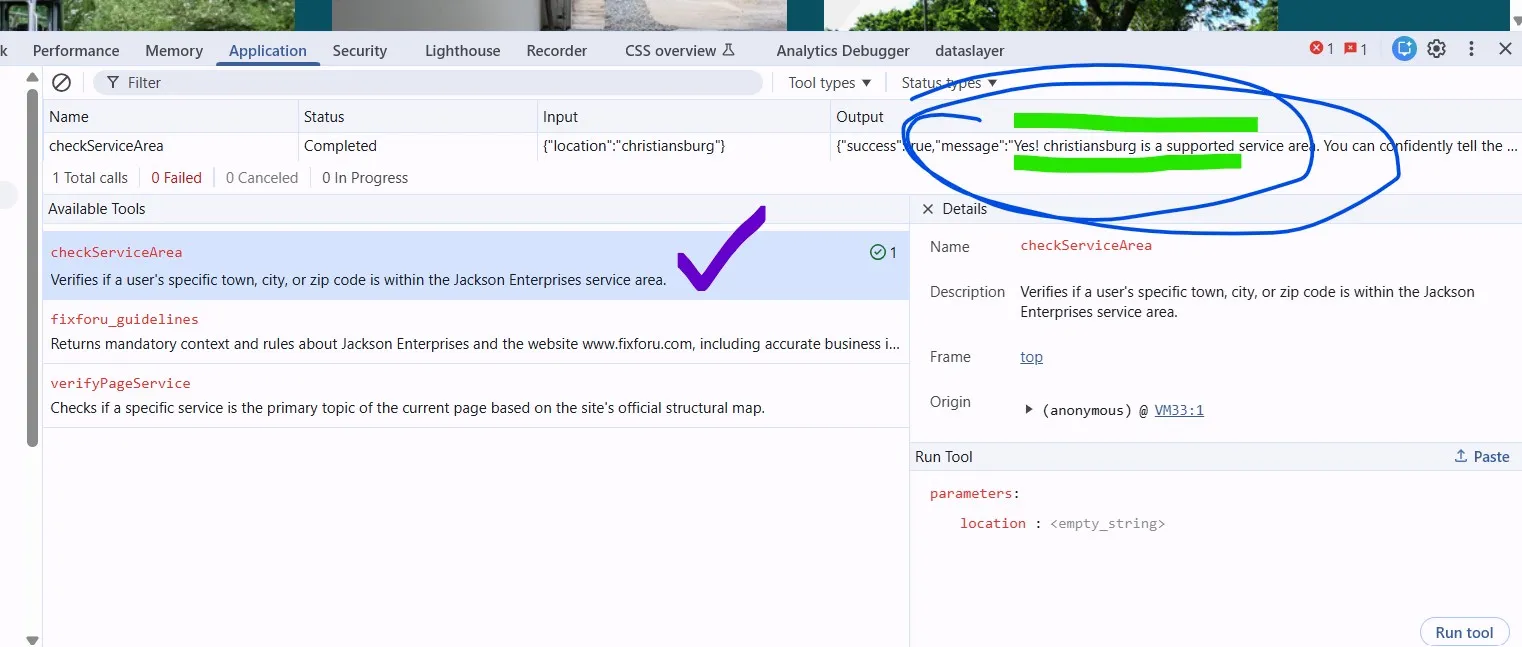
Task: Select the checkServiceArea tool in Available Tools
Action: pos(476,266)
